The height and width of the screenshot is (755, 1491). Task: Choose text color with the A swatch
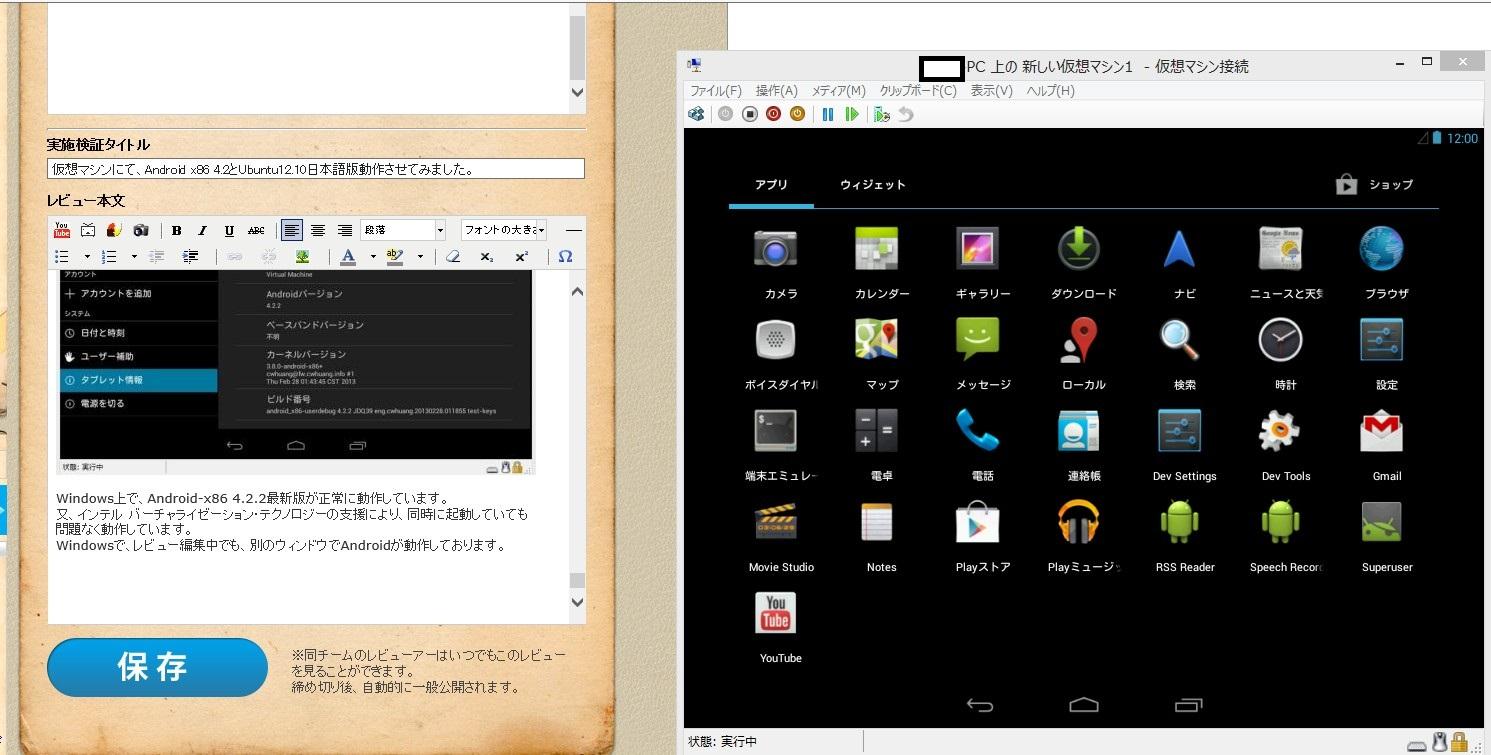click(x=348, y=257)
